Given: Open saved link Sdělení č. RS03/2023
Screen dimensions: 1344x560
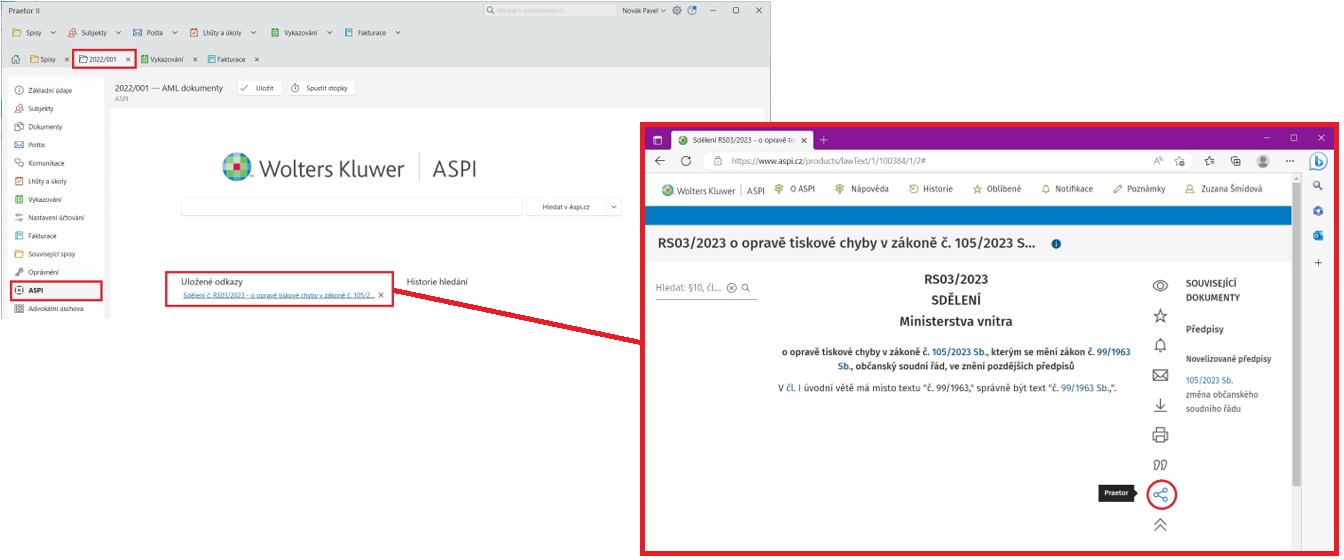Looking at the screenshot, I should coord(278,296).
